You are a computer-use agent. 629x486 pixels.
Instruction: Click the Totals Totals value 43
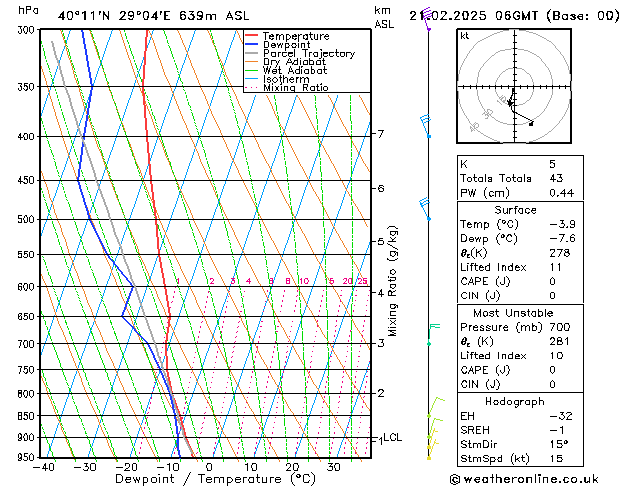pos(556,178)
